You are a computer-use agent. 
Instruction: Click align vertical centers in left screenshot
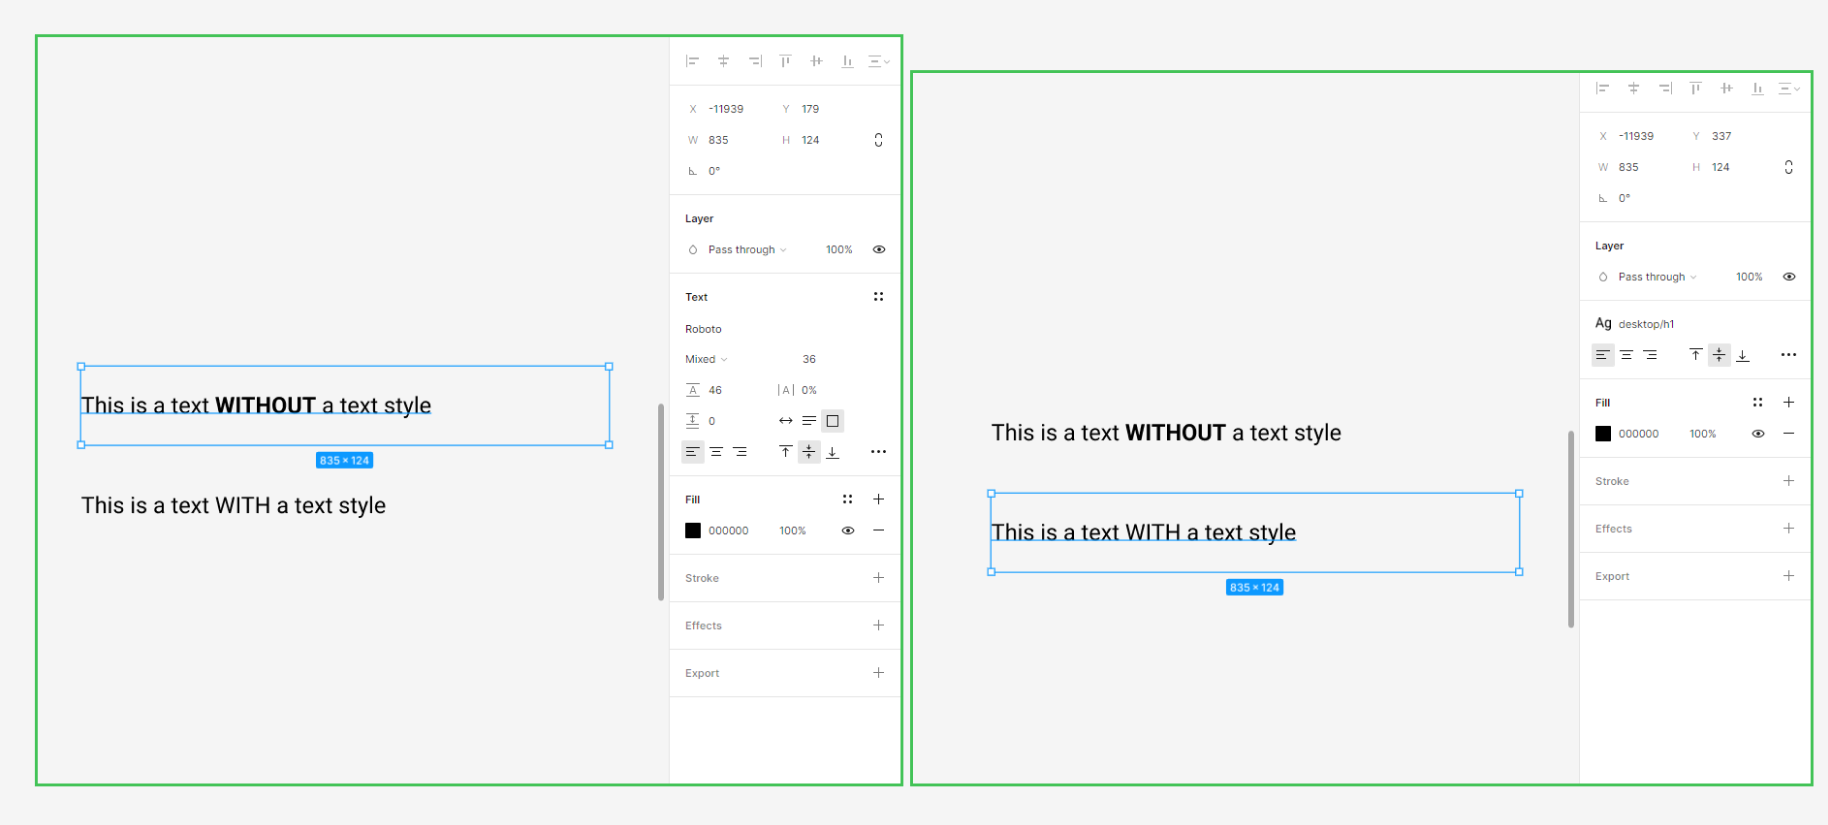pyautogui.click(x=817, y=61)
